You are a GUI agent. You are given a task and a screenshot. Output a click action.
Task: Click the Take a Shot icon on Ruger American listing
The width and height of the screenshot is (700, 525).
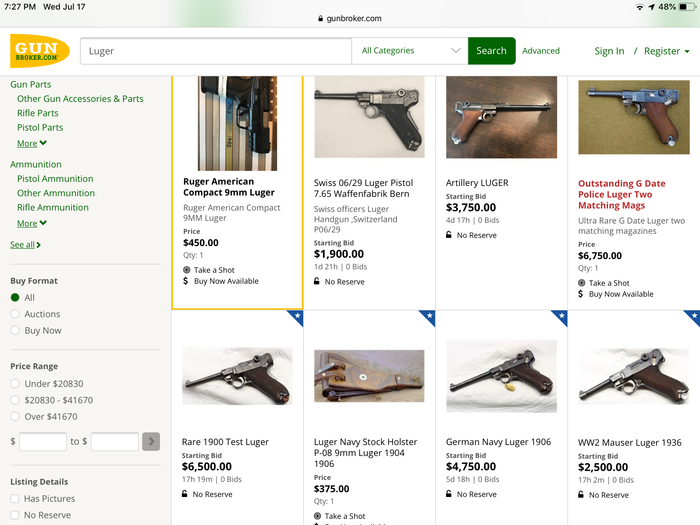[187, 270]
